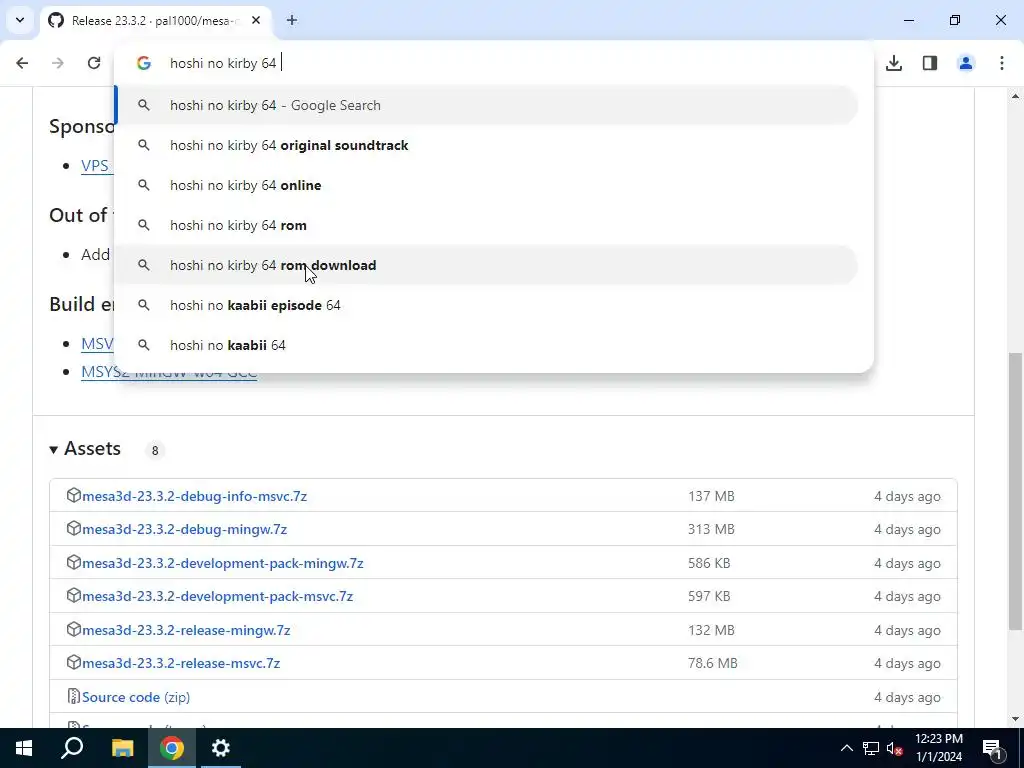Click package icon next to development-pack-msvc.7z
This screenshot has height=768, width=1024.
pyautogui.click(x=73, y=596)
